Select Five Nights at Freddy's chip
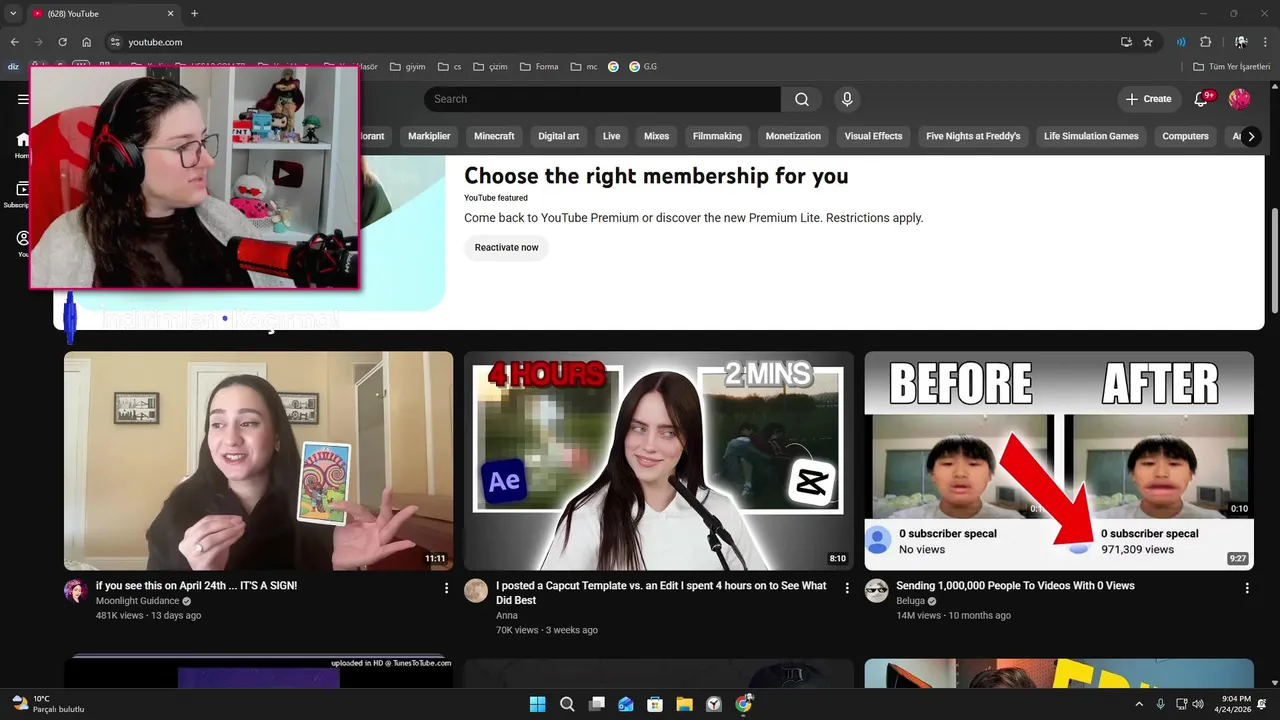1280x720 pixels. click(973, 136)
